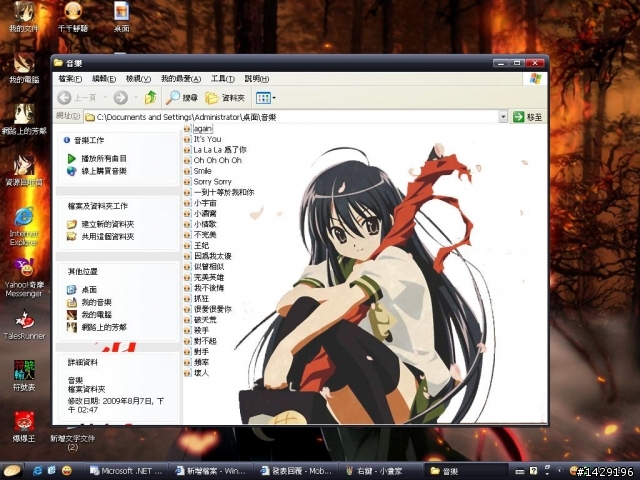This screenshot has width=640, height=480.
Task: Open the 搜尋 search pane
Action: [x=182, y=98]
